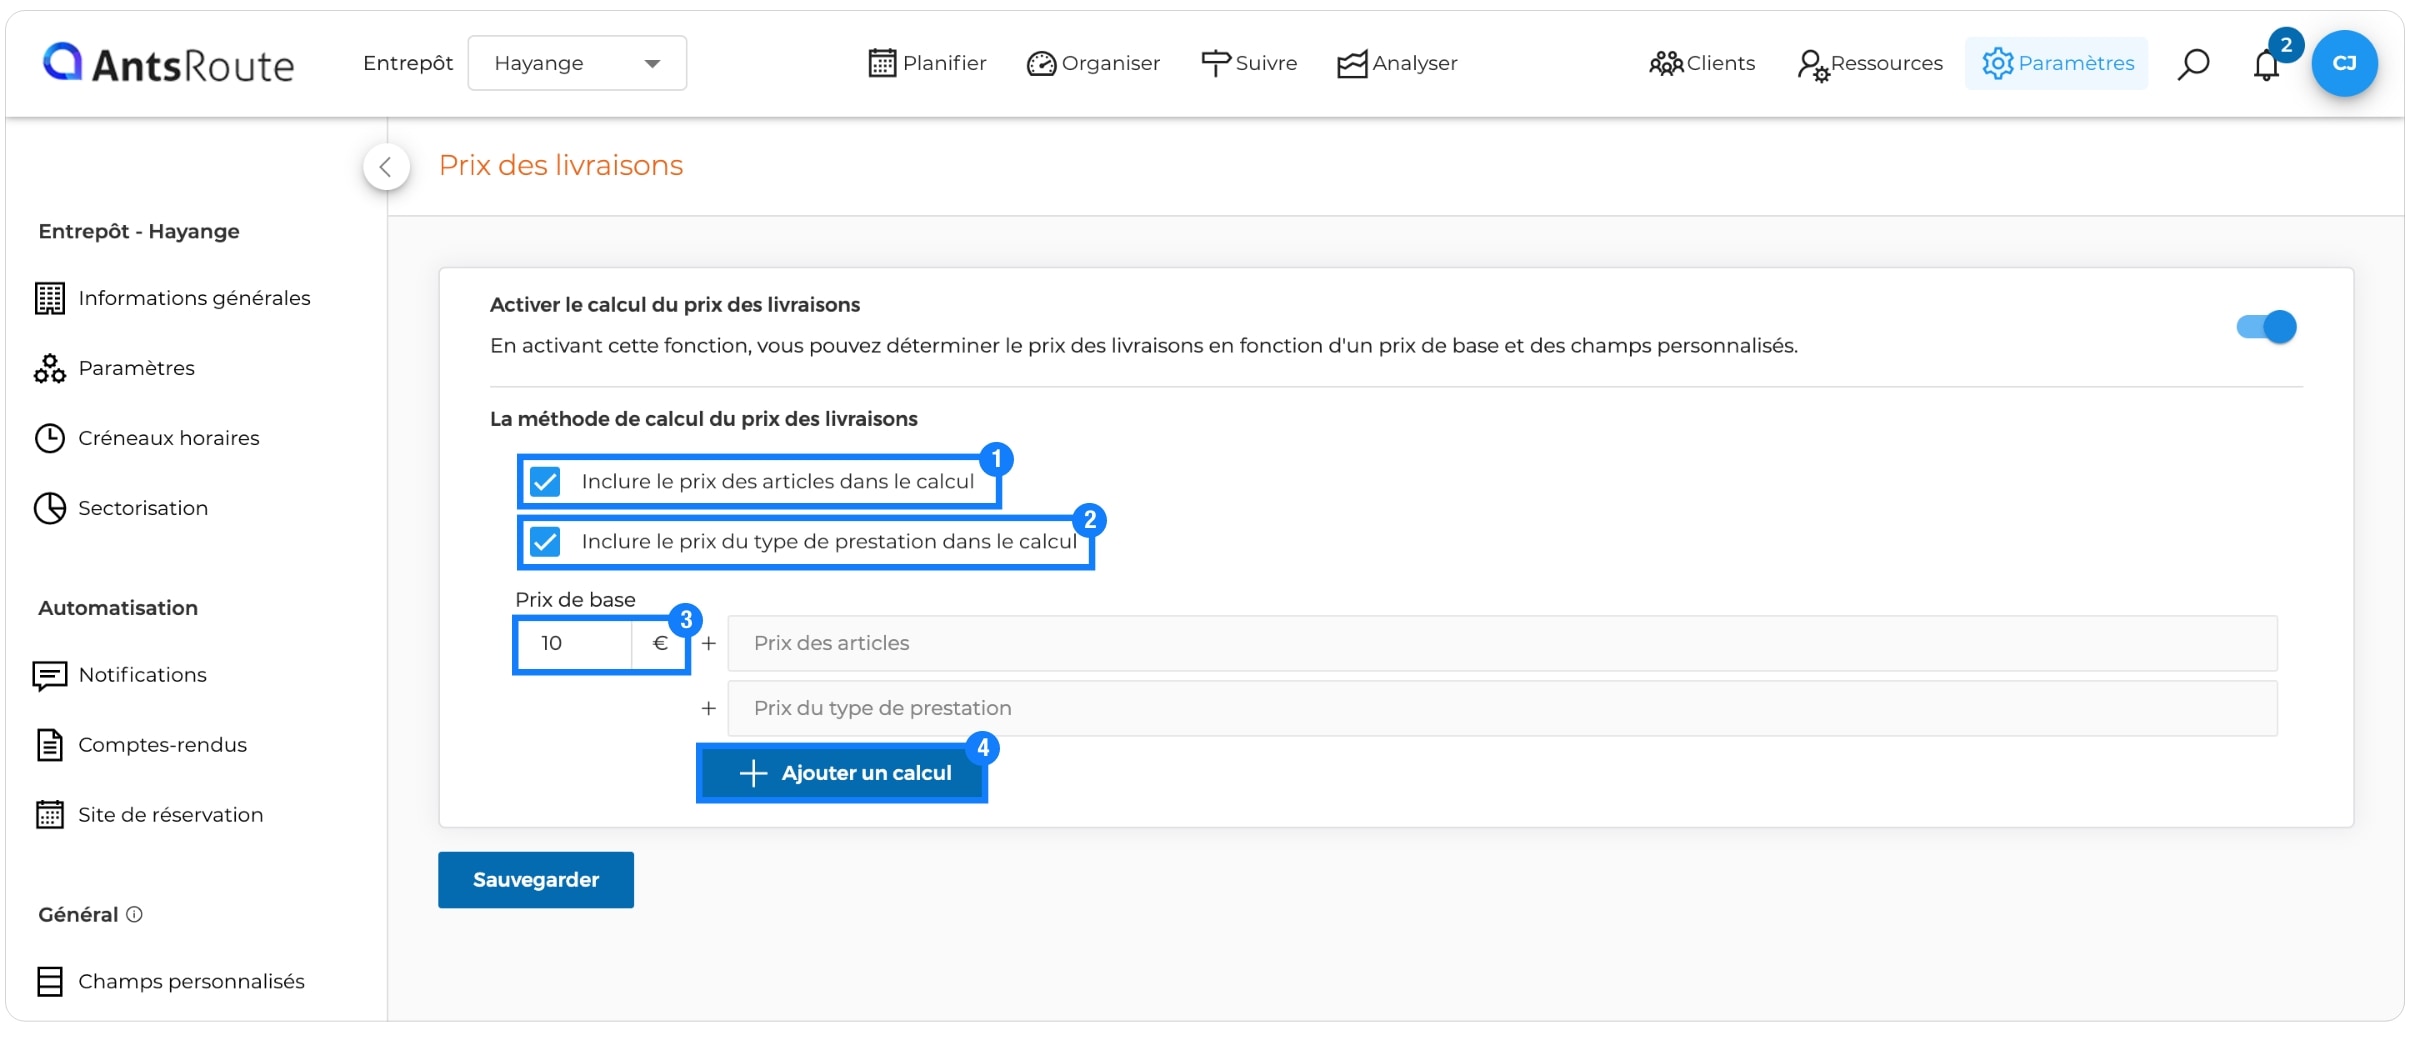Collapse the sidebar with the chevron button

point(386,167)
